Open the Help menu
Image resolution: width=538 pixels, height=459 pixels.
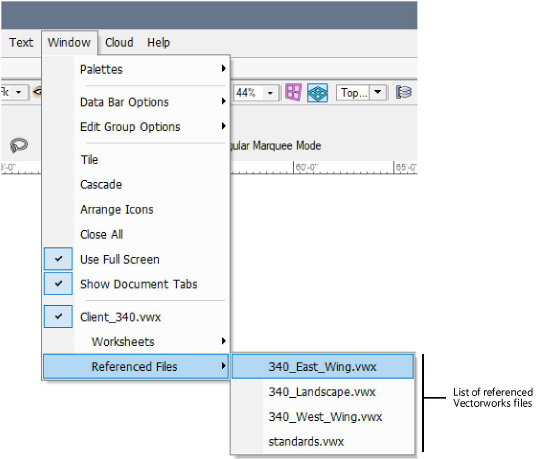(x=159, y=43)
